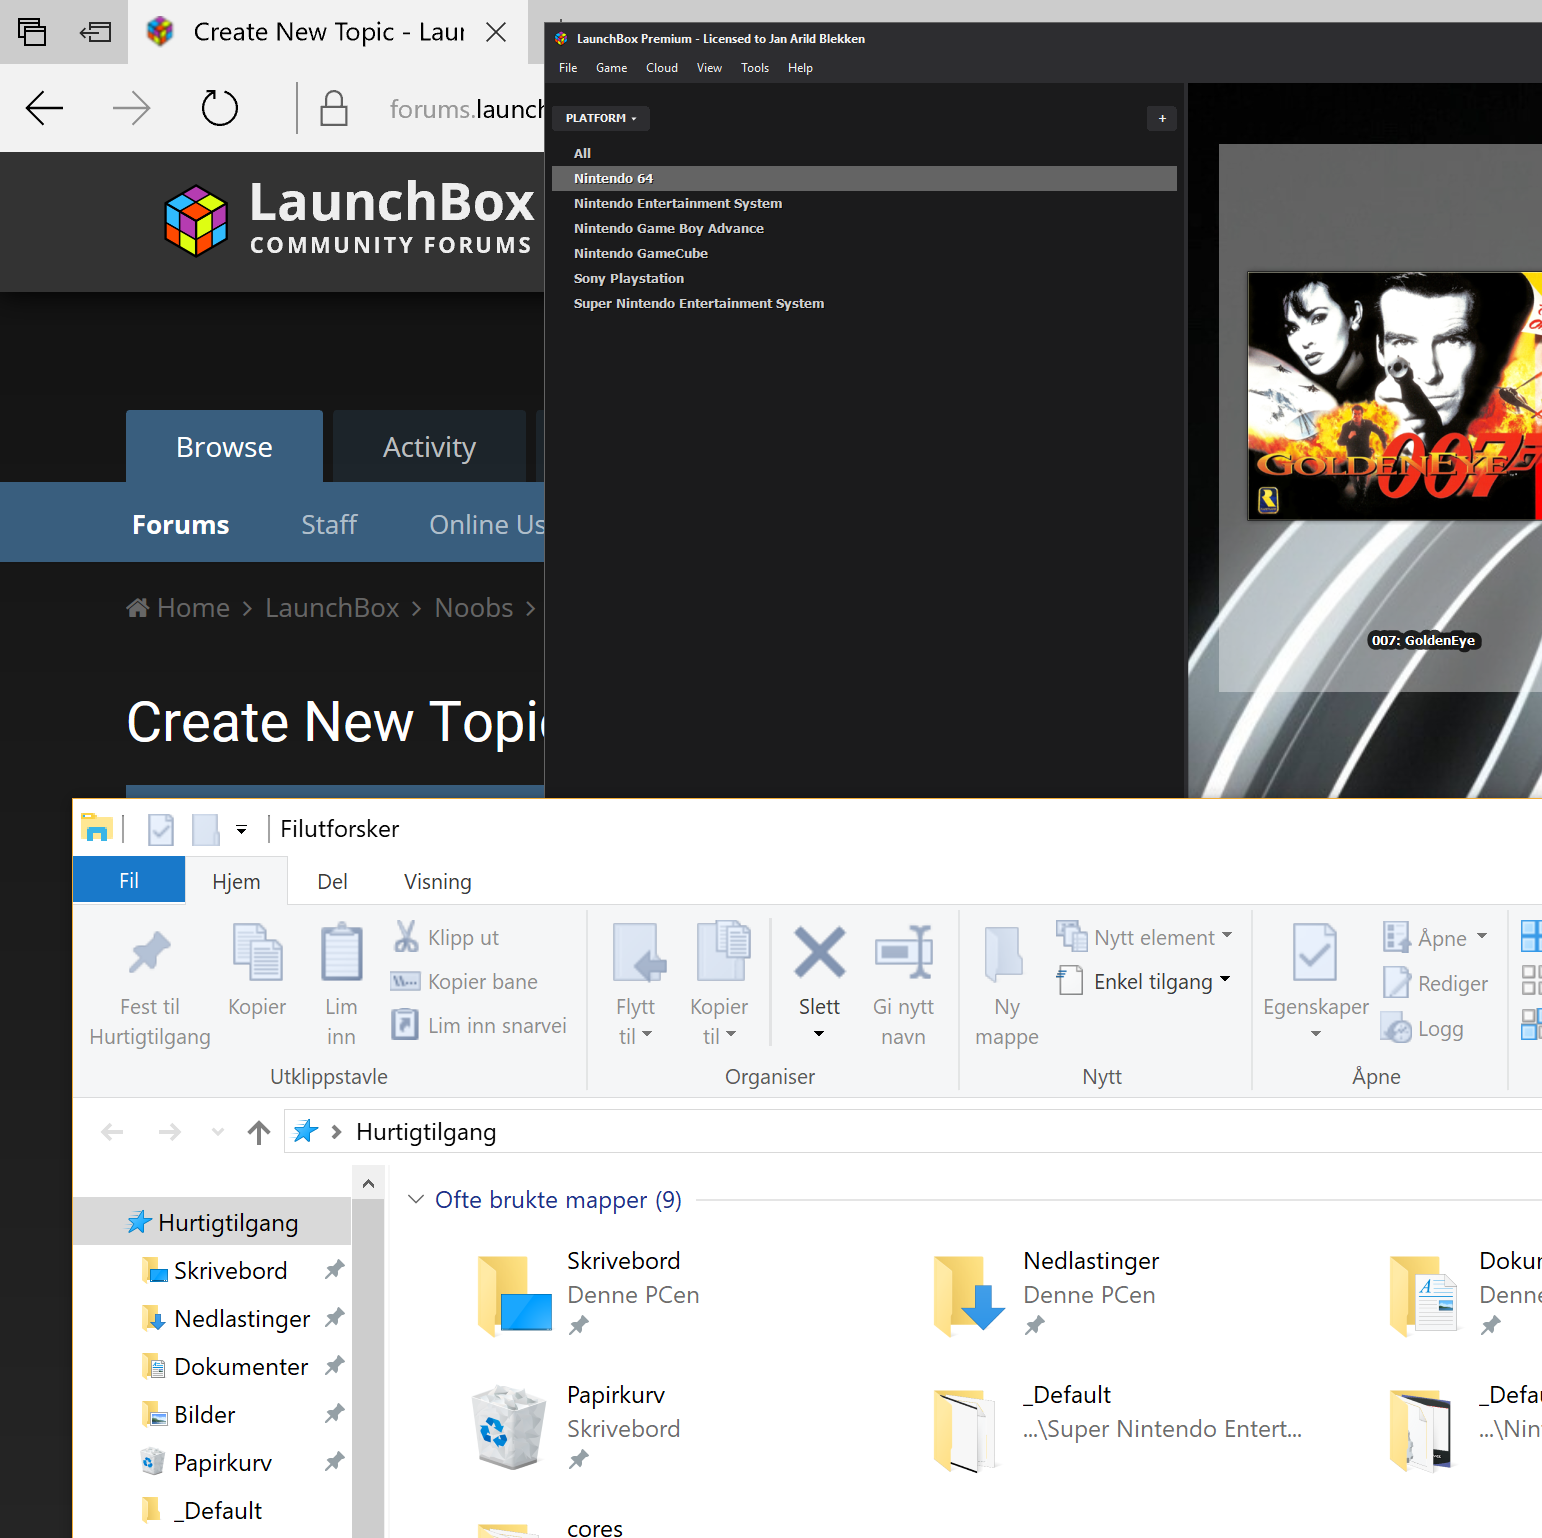The width and height of the screenshot is (1542, 1538).
Task: Click the Egenskaper properties icon
Action: tap(1315, 951)
